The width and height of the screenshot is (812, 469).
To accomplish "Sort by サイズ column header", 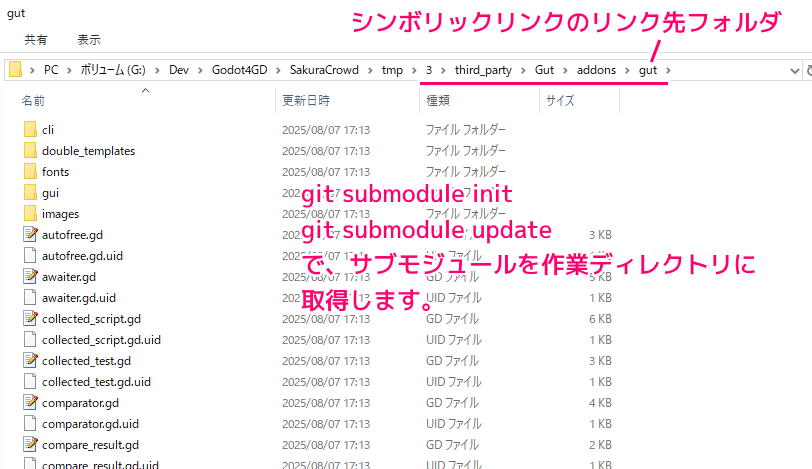I will pyautogui.click(x=560, y=101).
